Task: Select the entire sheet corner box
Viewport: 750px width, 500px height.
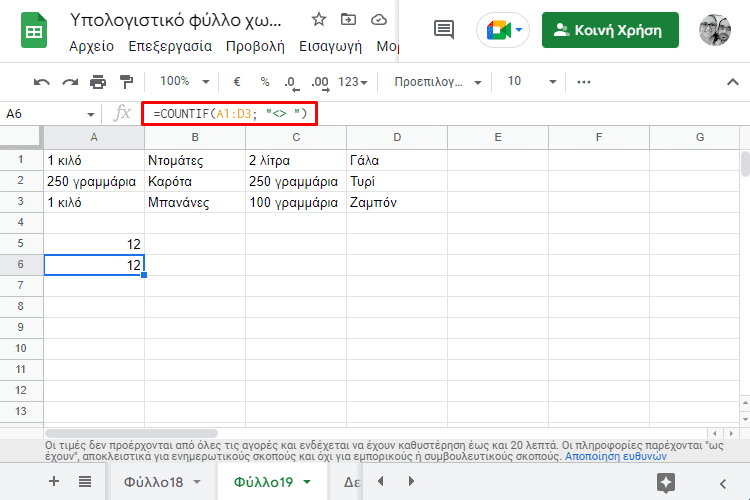Action: [22, 138]
